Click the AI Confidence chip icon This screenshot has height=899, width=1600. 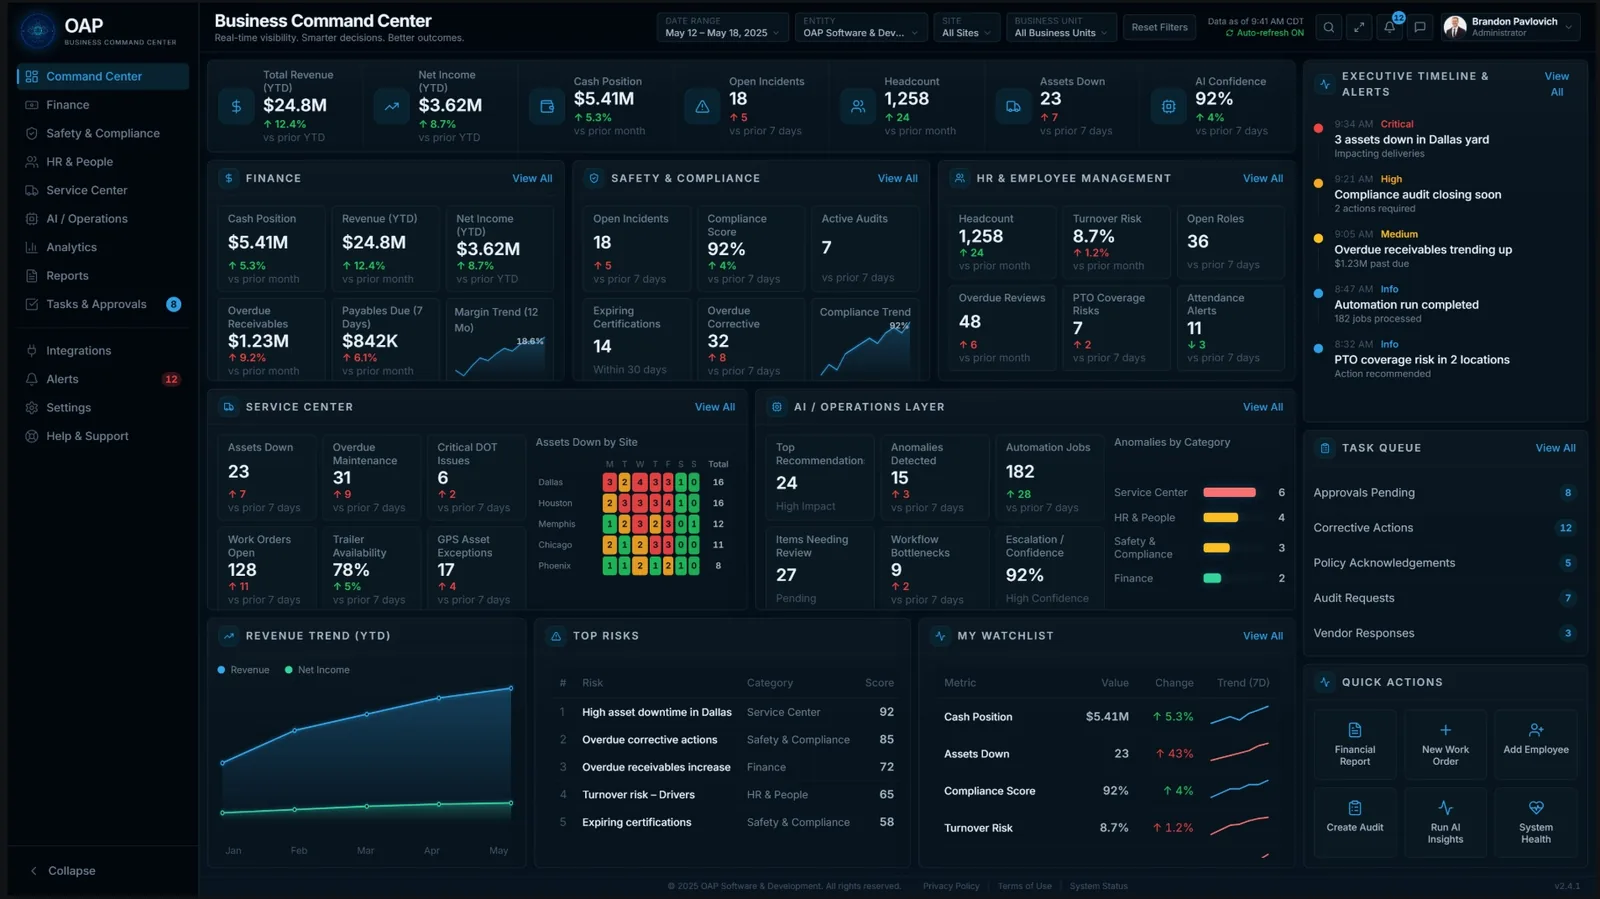tap(1168, 106)
